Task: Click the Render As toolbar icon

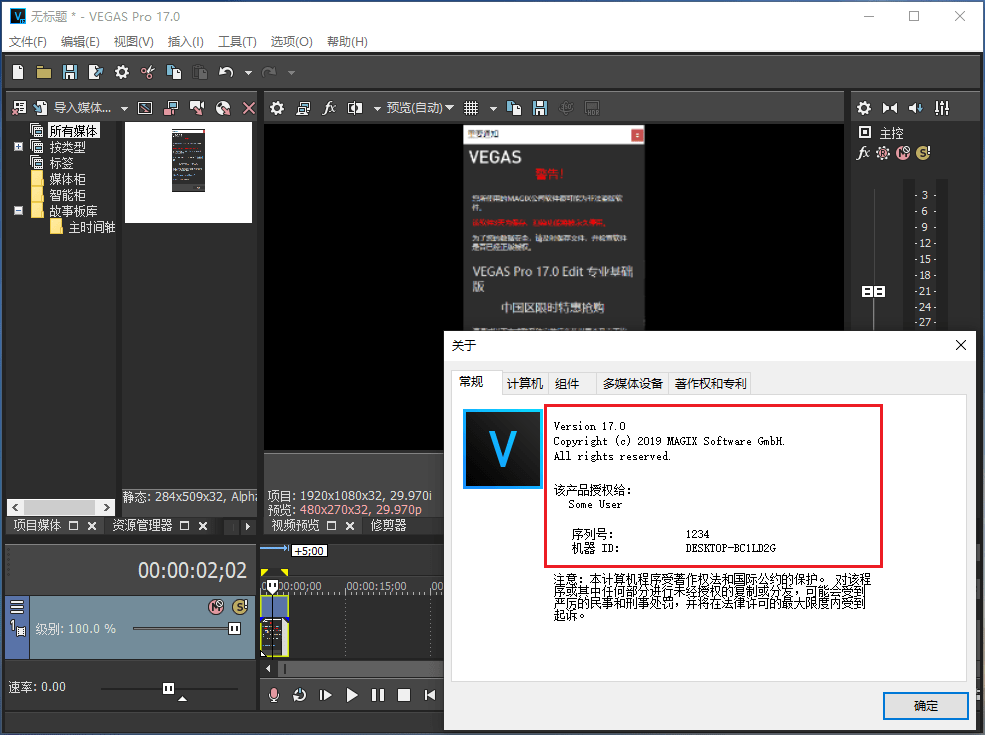Action: [x=95, y=72]
